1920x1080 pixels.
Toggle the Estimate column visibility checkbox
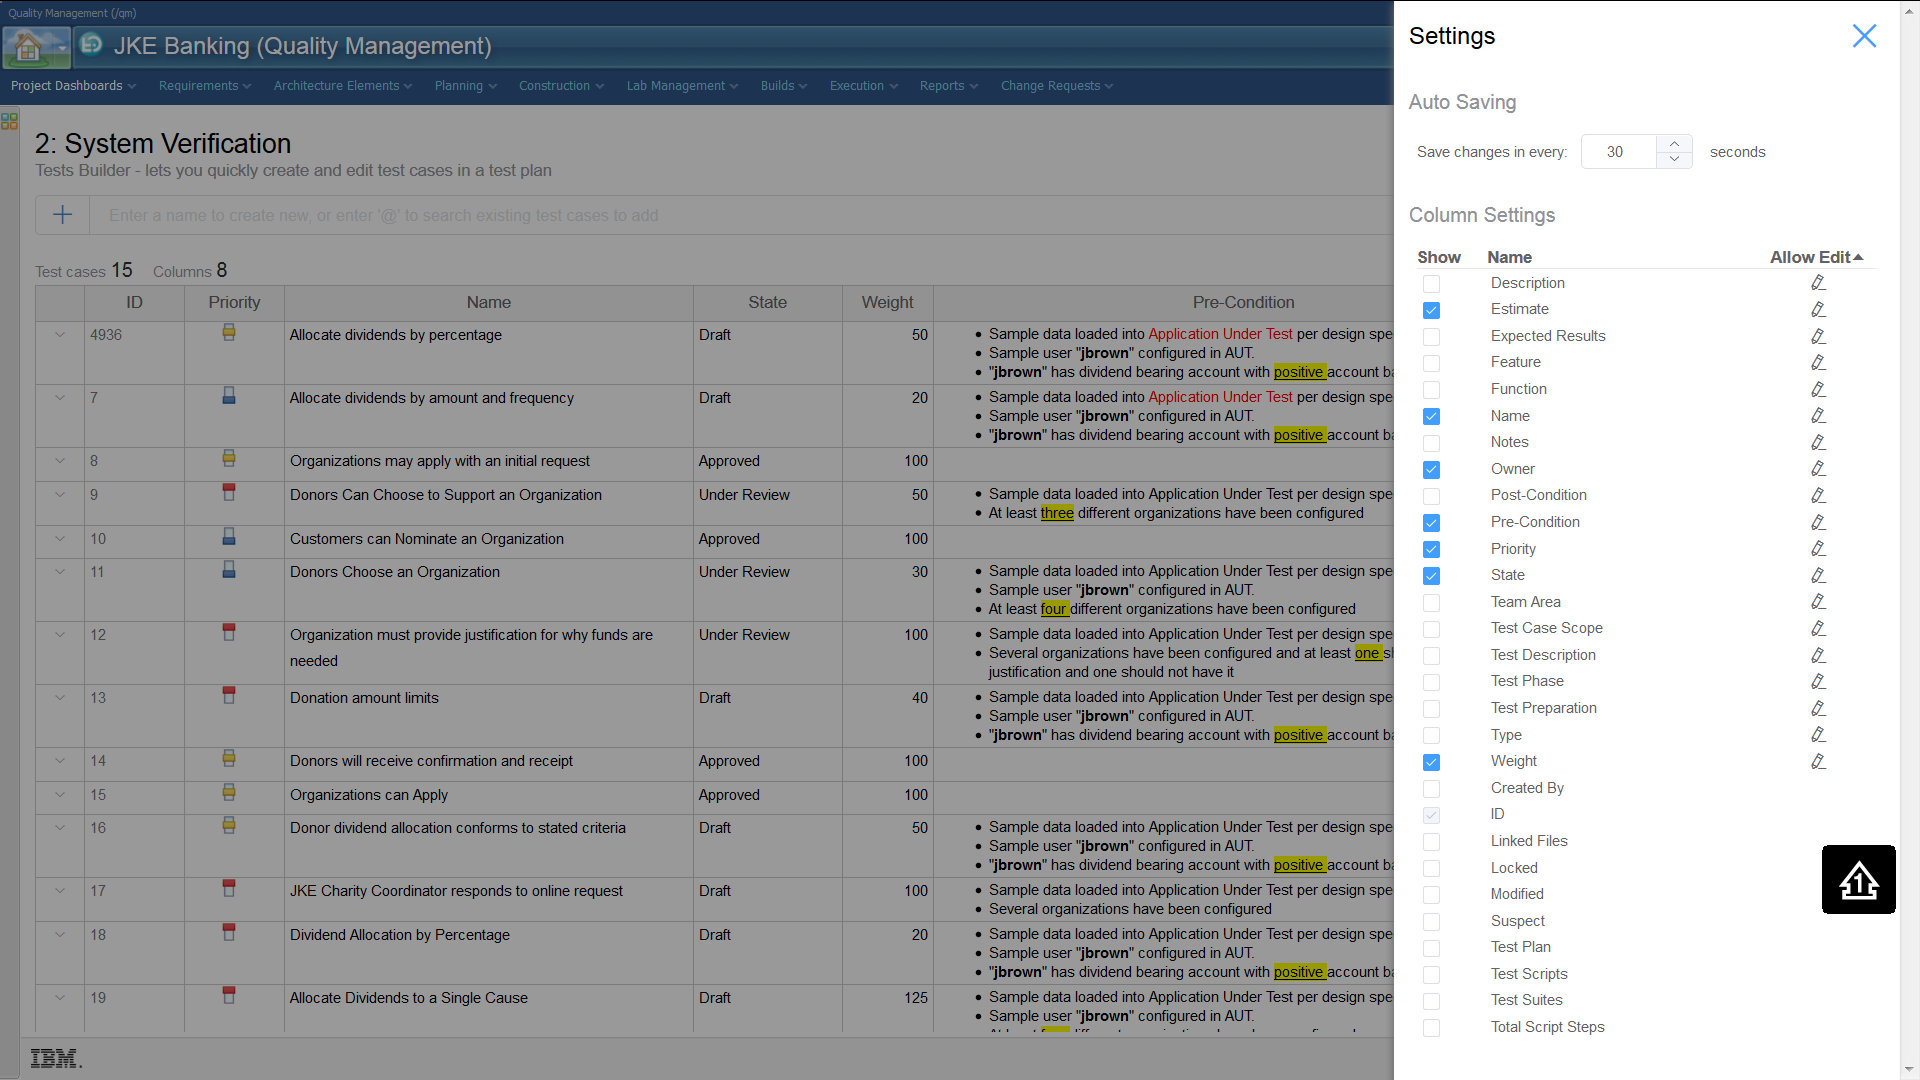pos(1431,310)
